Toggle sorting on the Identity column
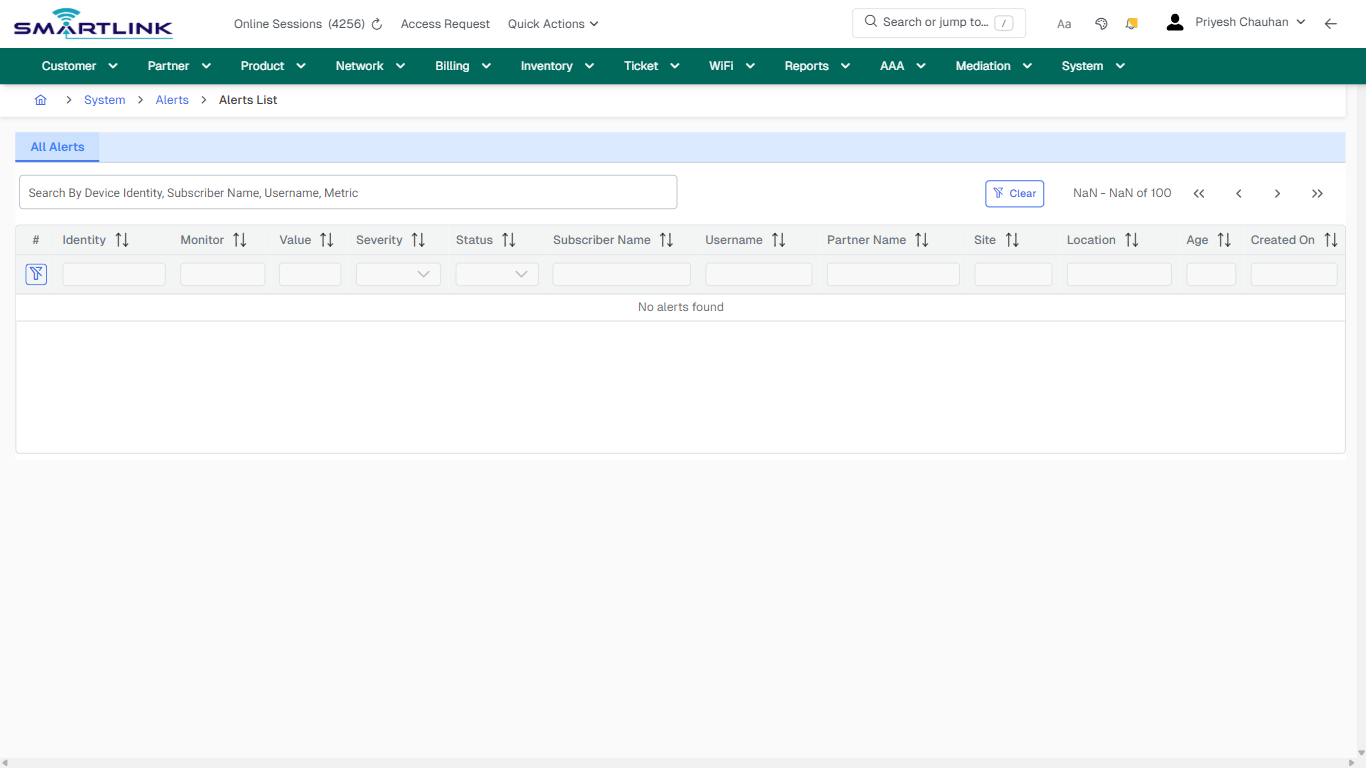Image resolution: width=1366 pixels, height=768 pixels. tap(121, 239)
